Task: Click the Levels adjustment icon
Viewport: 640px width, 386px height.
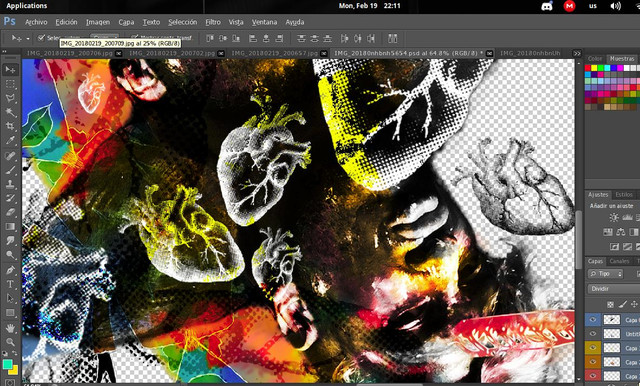Action: (627, 217)
